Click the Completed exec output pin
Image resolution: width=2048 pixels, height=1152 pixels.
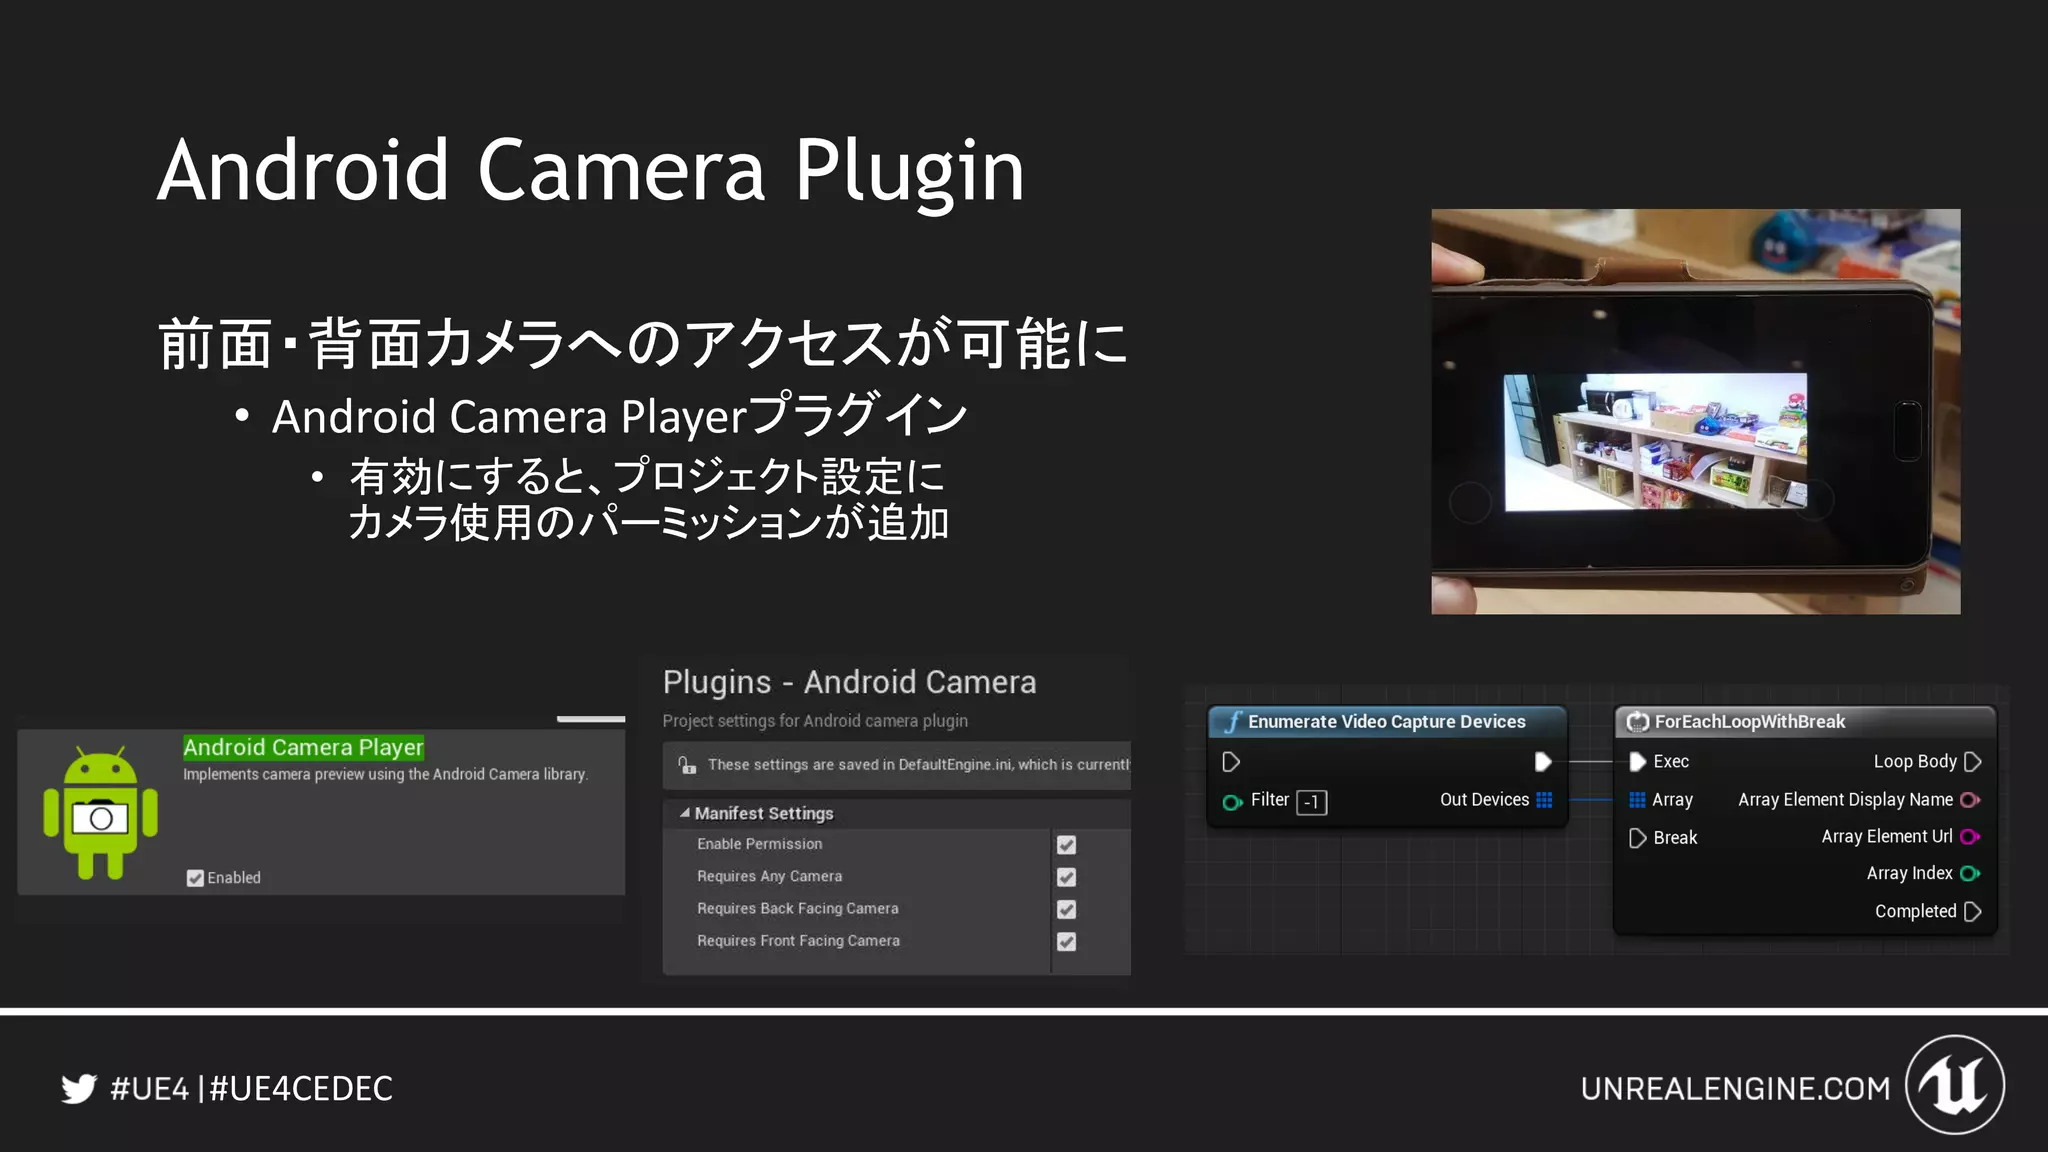pyautogui.click(x=1972, y=911)
